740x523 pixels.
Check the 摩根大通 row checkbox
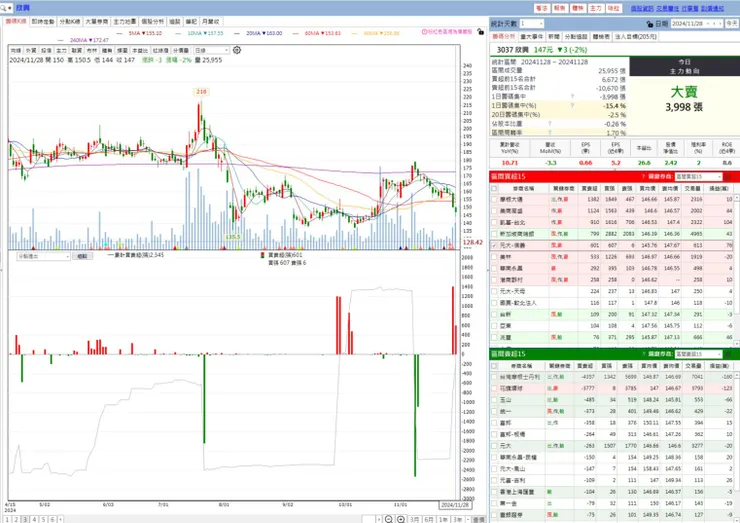(494, 200)
